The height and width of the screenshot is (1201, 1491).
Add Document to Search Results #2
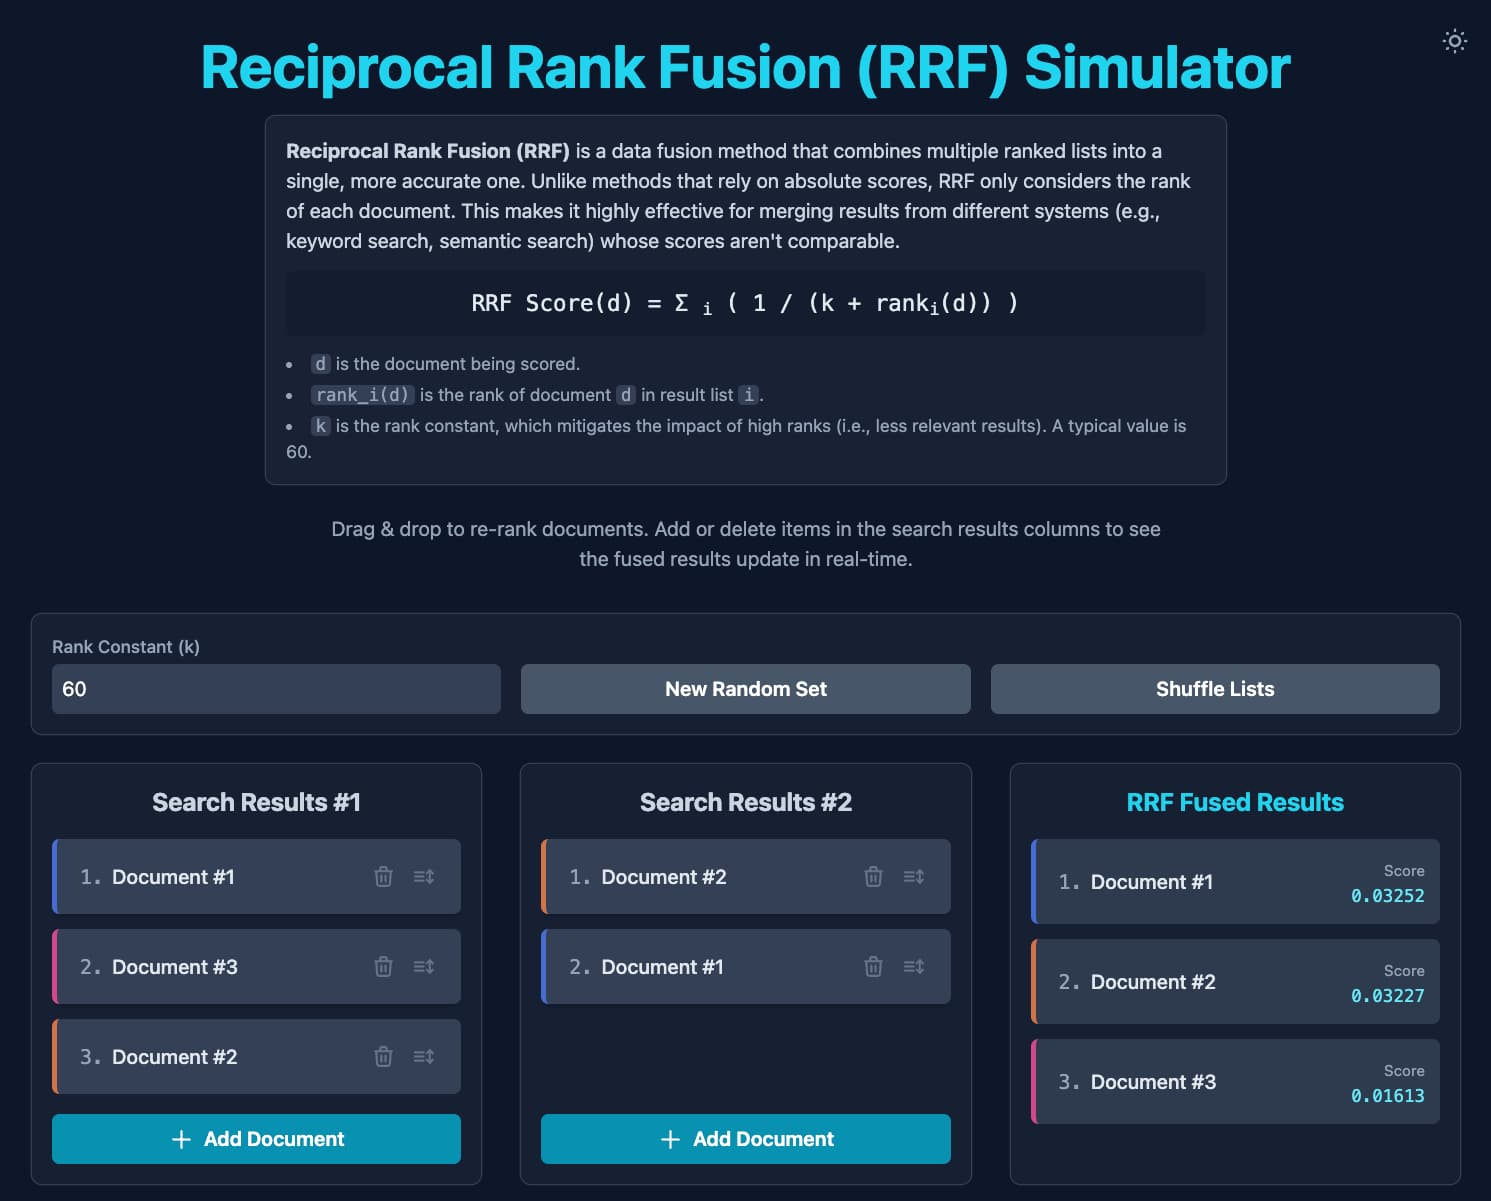[x=745, y=1139]
